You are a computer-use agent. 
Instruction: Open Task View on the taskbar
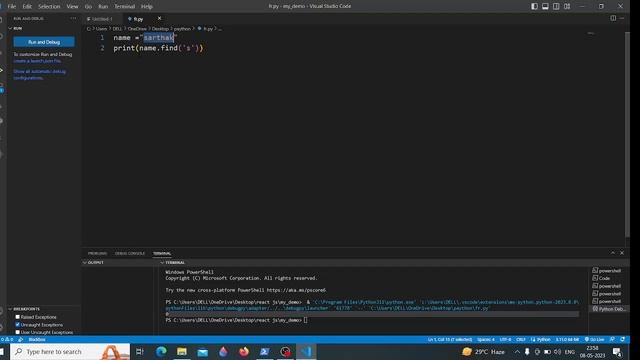[139, 352]
